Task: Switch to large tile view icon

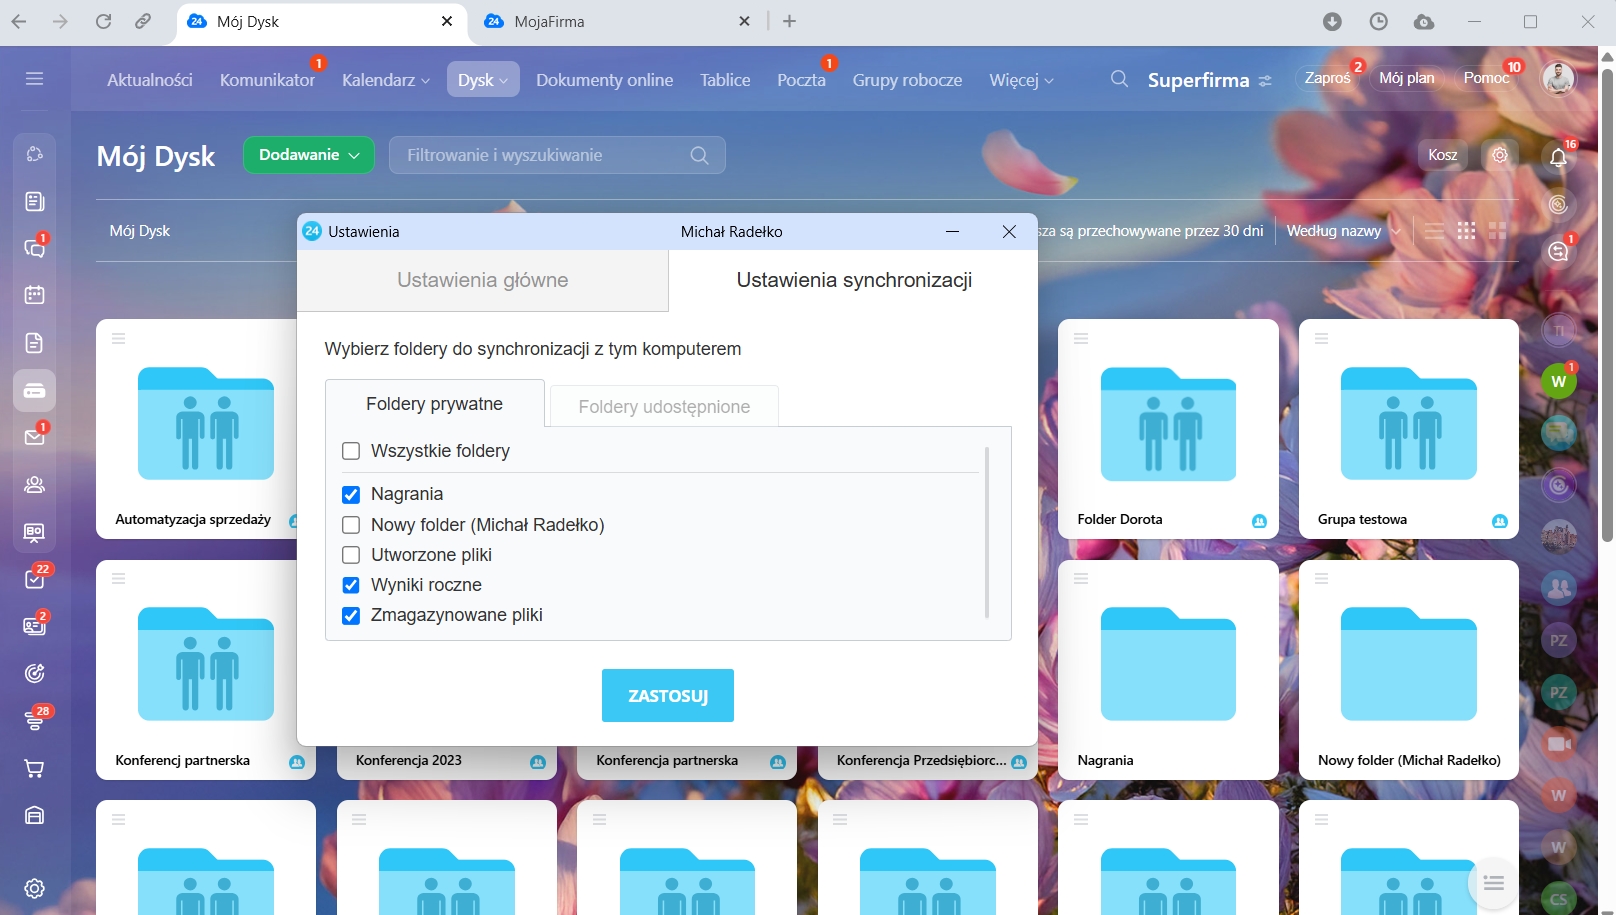Action: 1497,231
